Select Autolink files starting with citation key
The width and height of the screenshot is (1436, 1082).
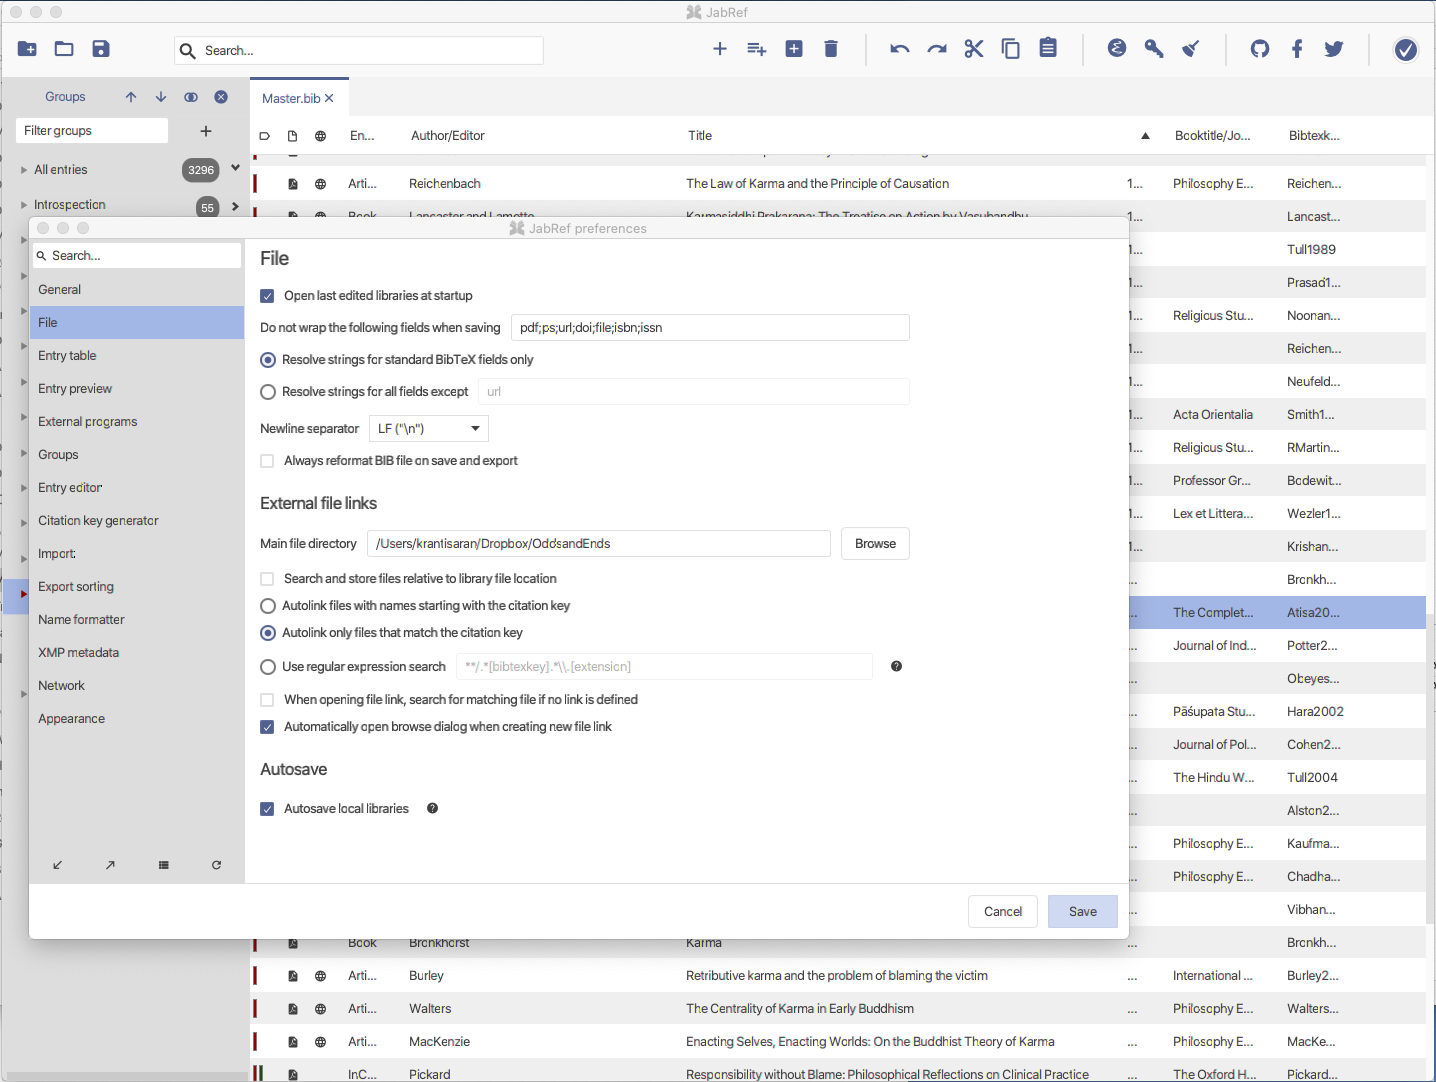click(268, 606)
